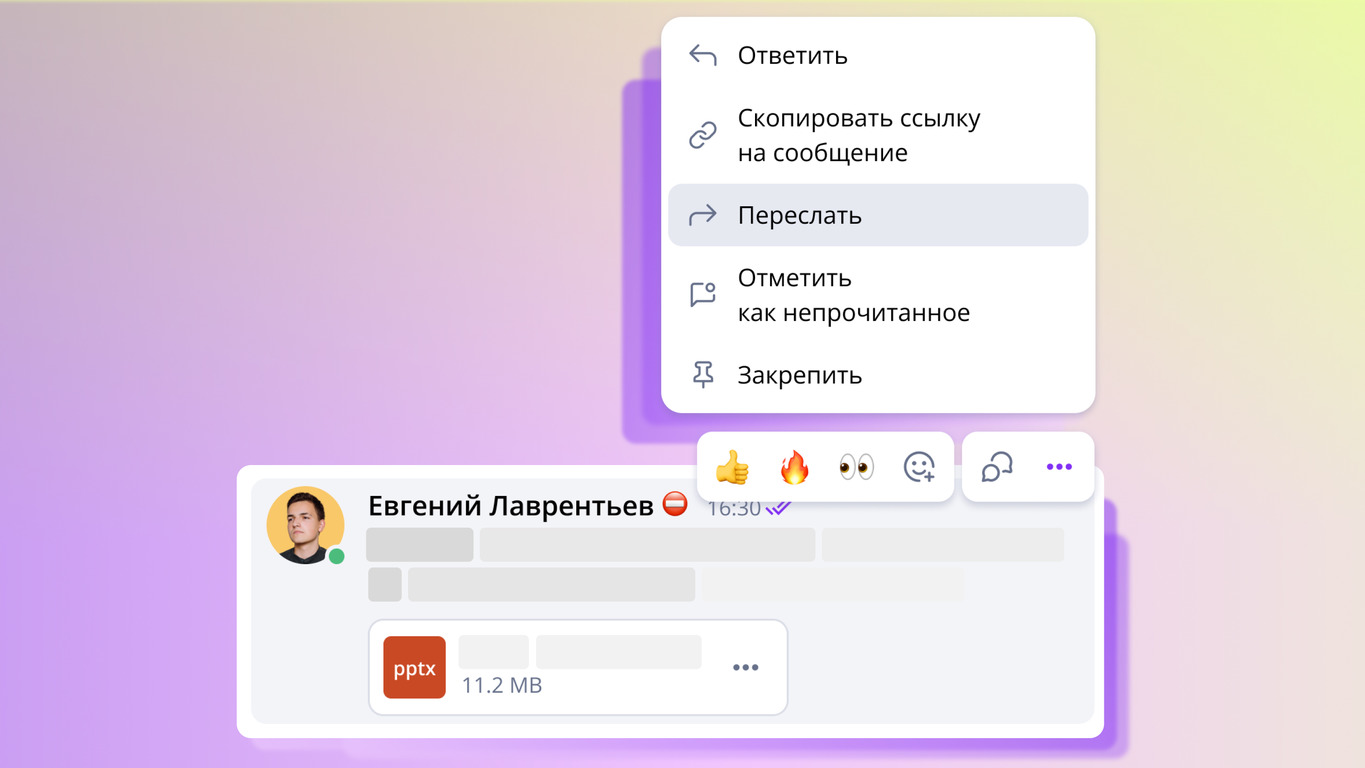1365x768 pixels.
Task: Click the 11.2 MB attachment card
Action: point(578,667)
